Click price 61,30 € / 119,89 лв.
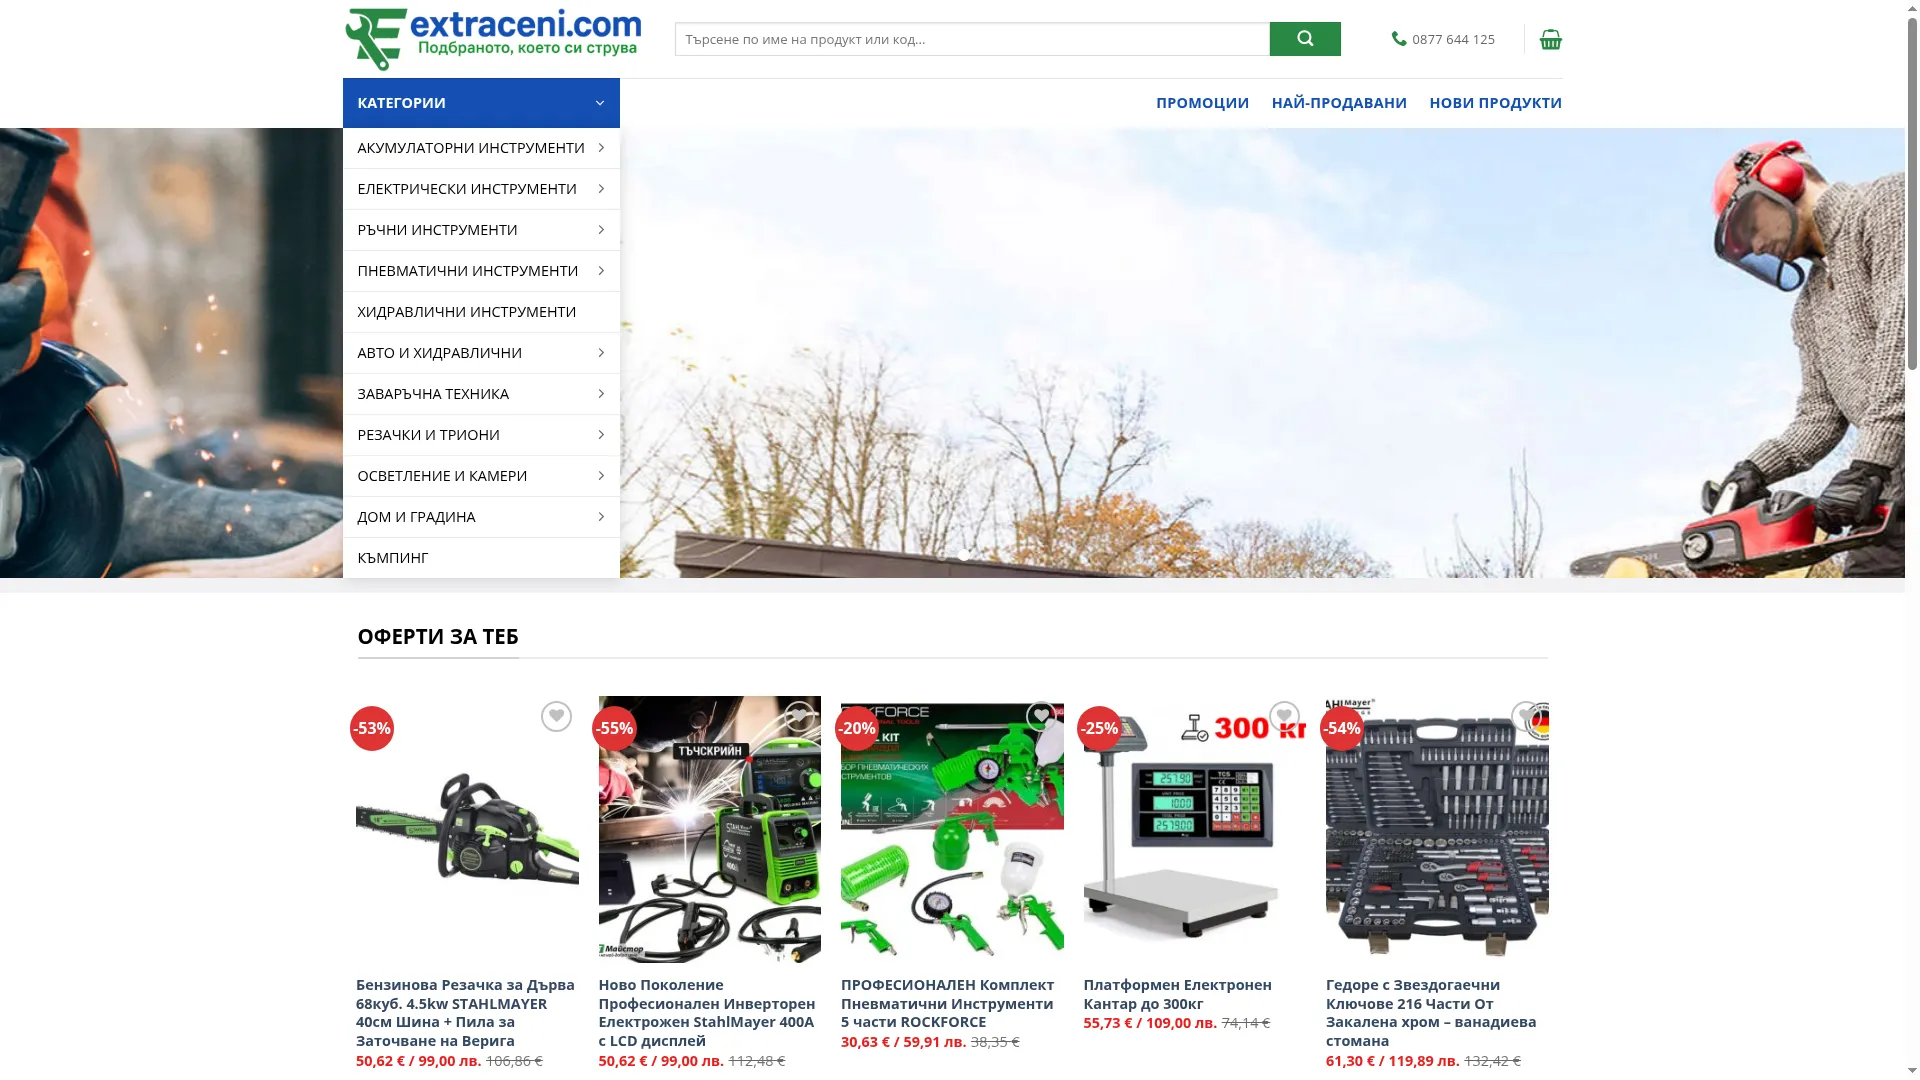This screenshot has height=1080, width=1920. (x=1393, y=1061)
